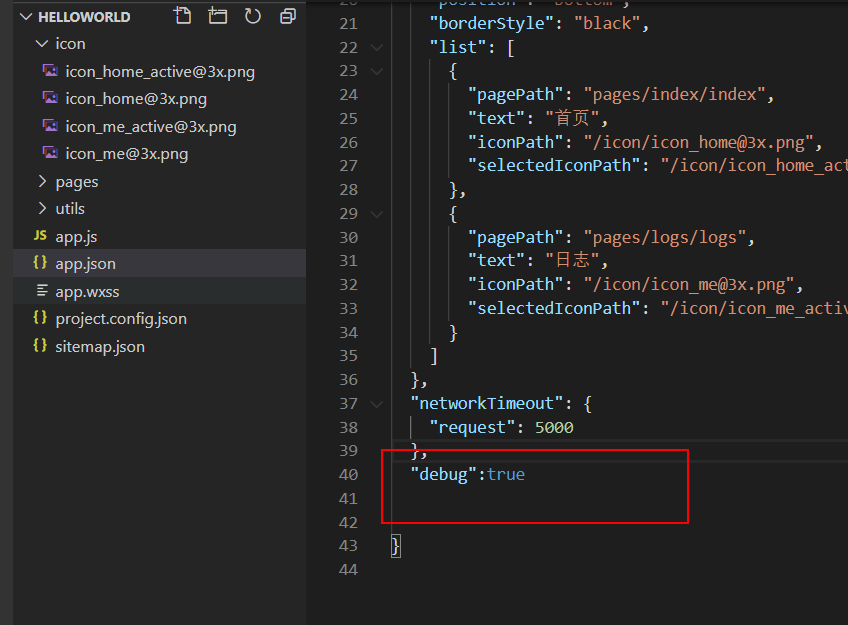Viewport: 848px width, 625px height.
Task: Click image icon beside icon_home_active@3x.png
Action: point(50,70)
